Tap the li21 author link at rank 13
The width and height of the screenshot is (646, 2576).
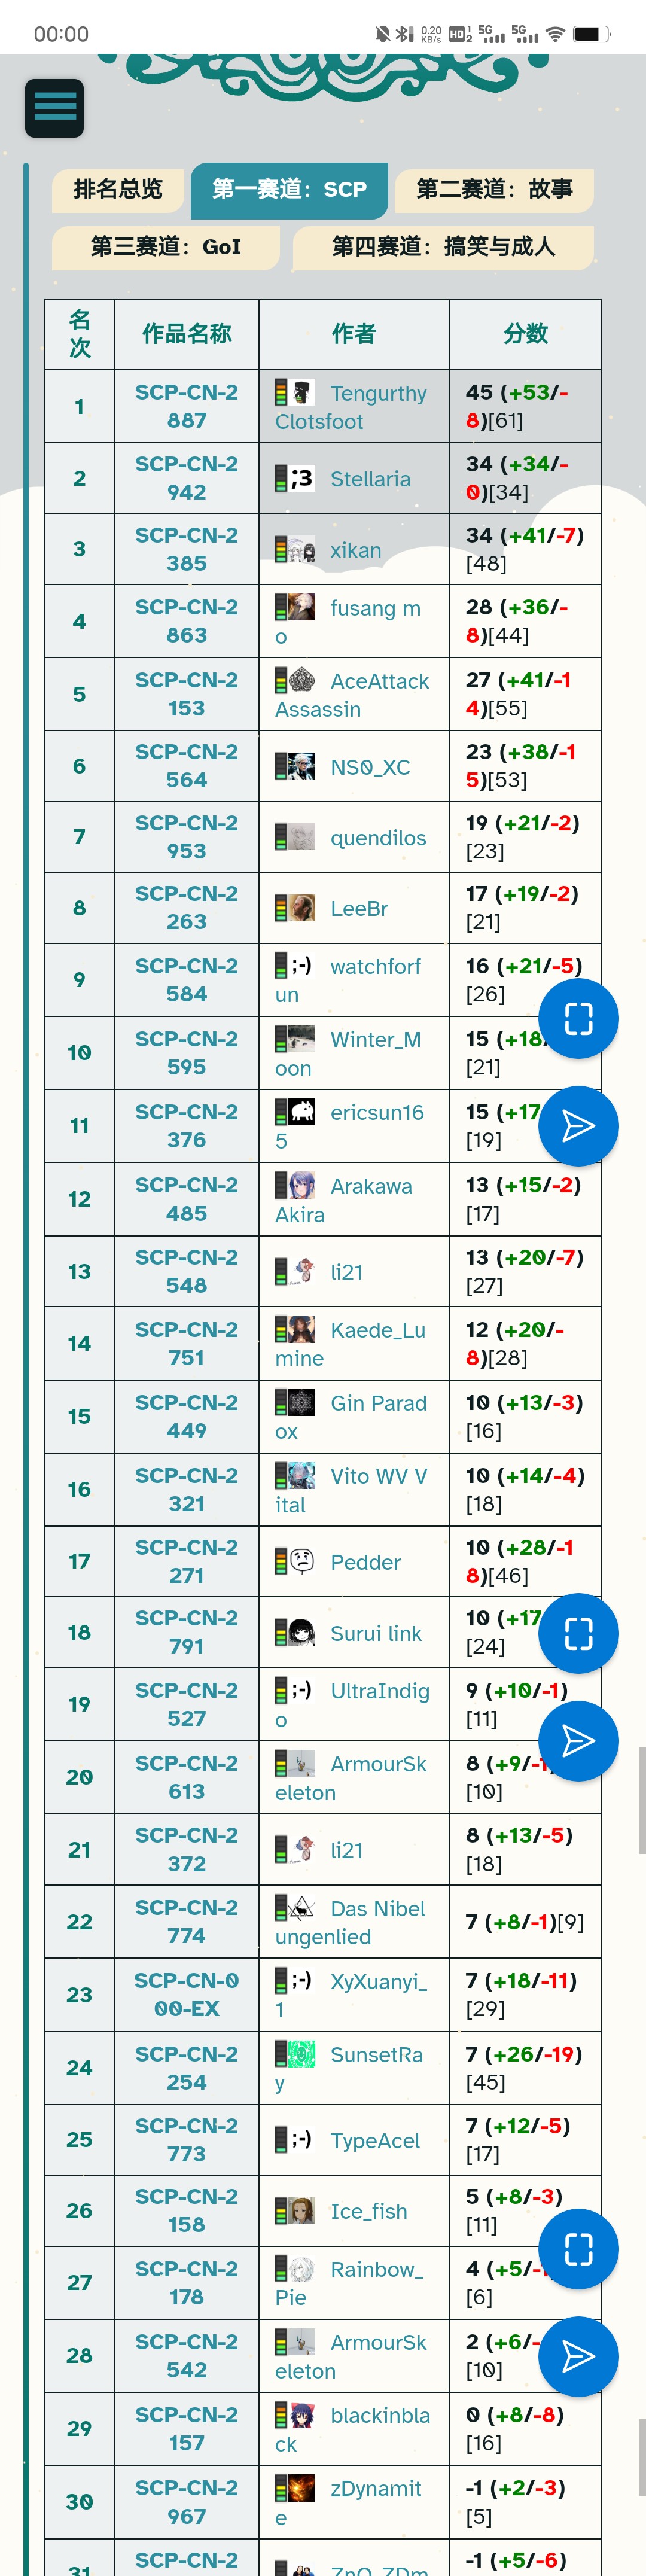tap(347, 1271)
